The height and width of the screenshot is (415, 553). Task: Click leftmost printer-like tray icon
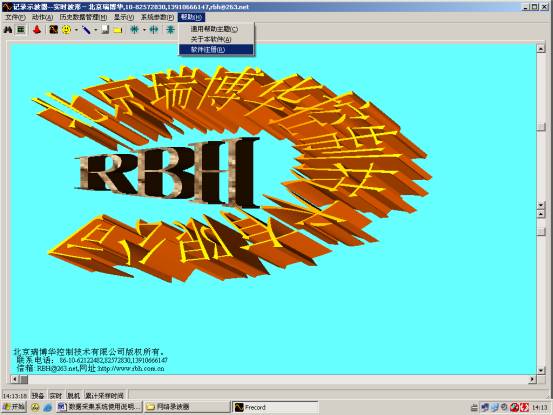(x=474, y=408)
